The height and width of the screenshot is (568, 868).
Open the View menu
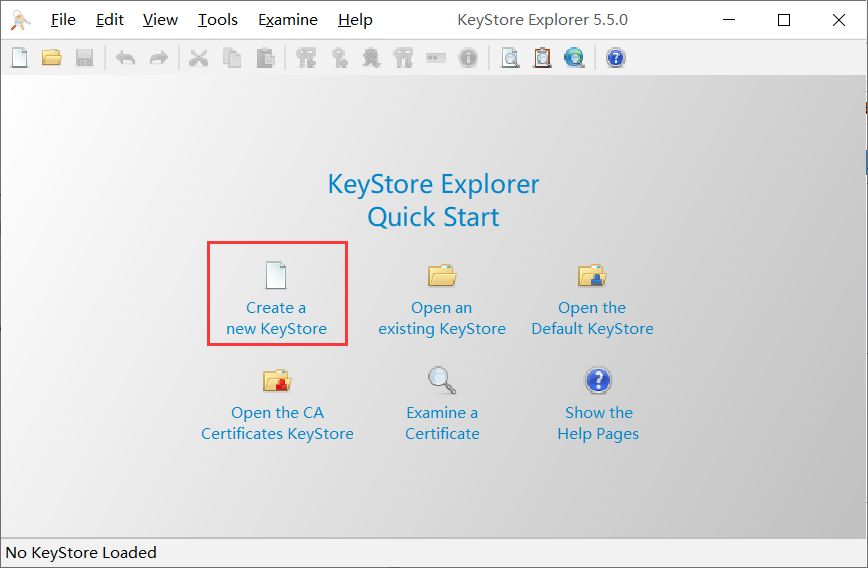(160, 20)
